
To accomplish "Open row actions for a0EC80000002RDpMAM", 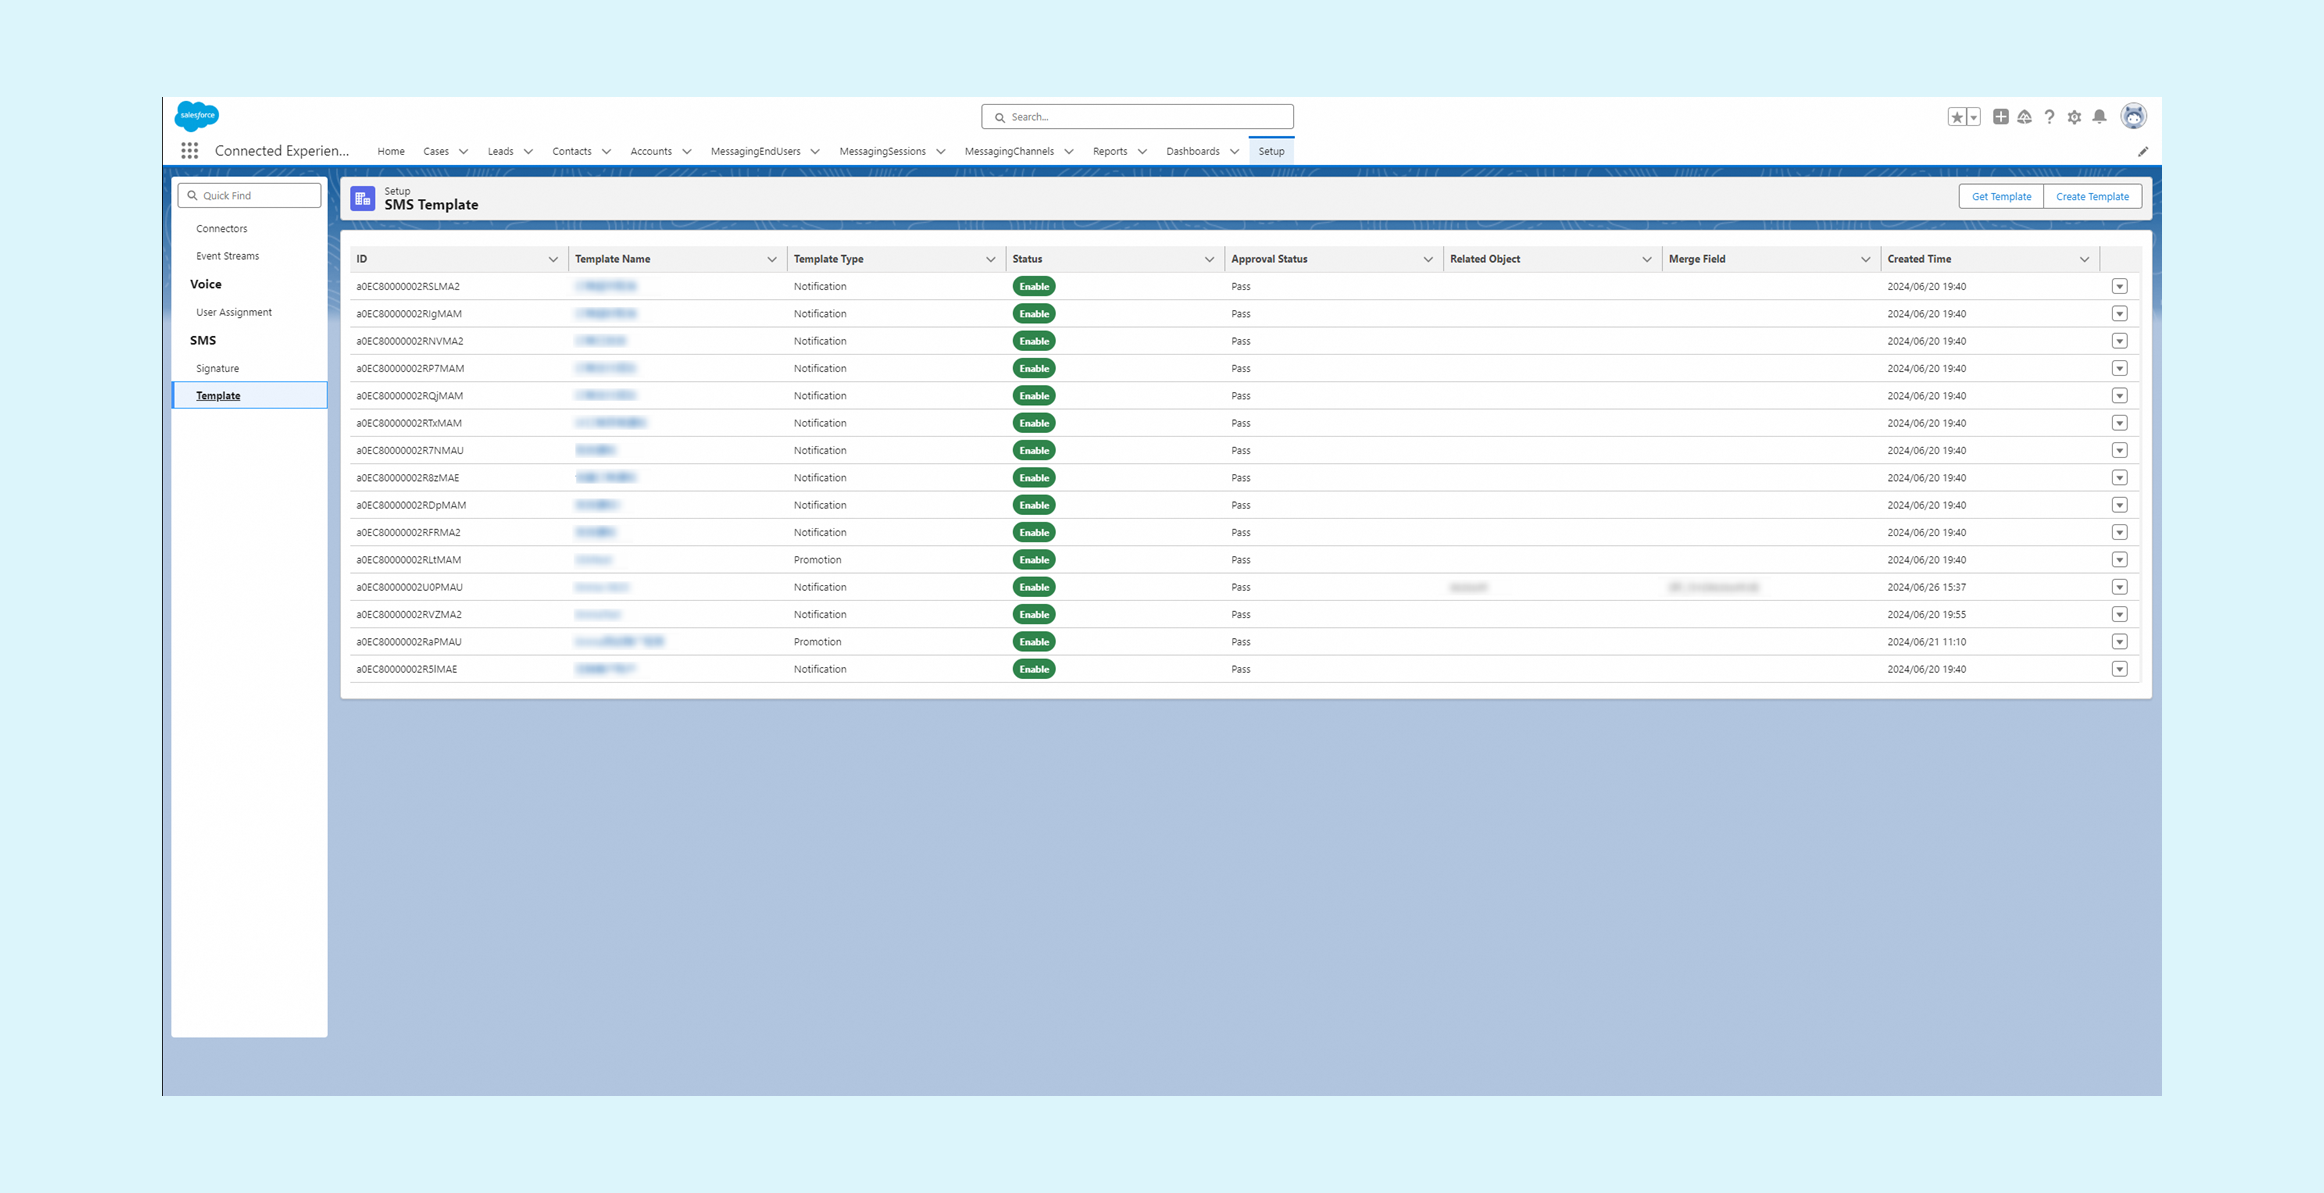I will coord(2119,505).
